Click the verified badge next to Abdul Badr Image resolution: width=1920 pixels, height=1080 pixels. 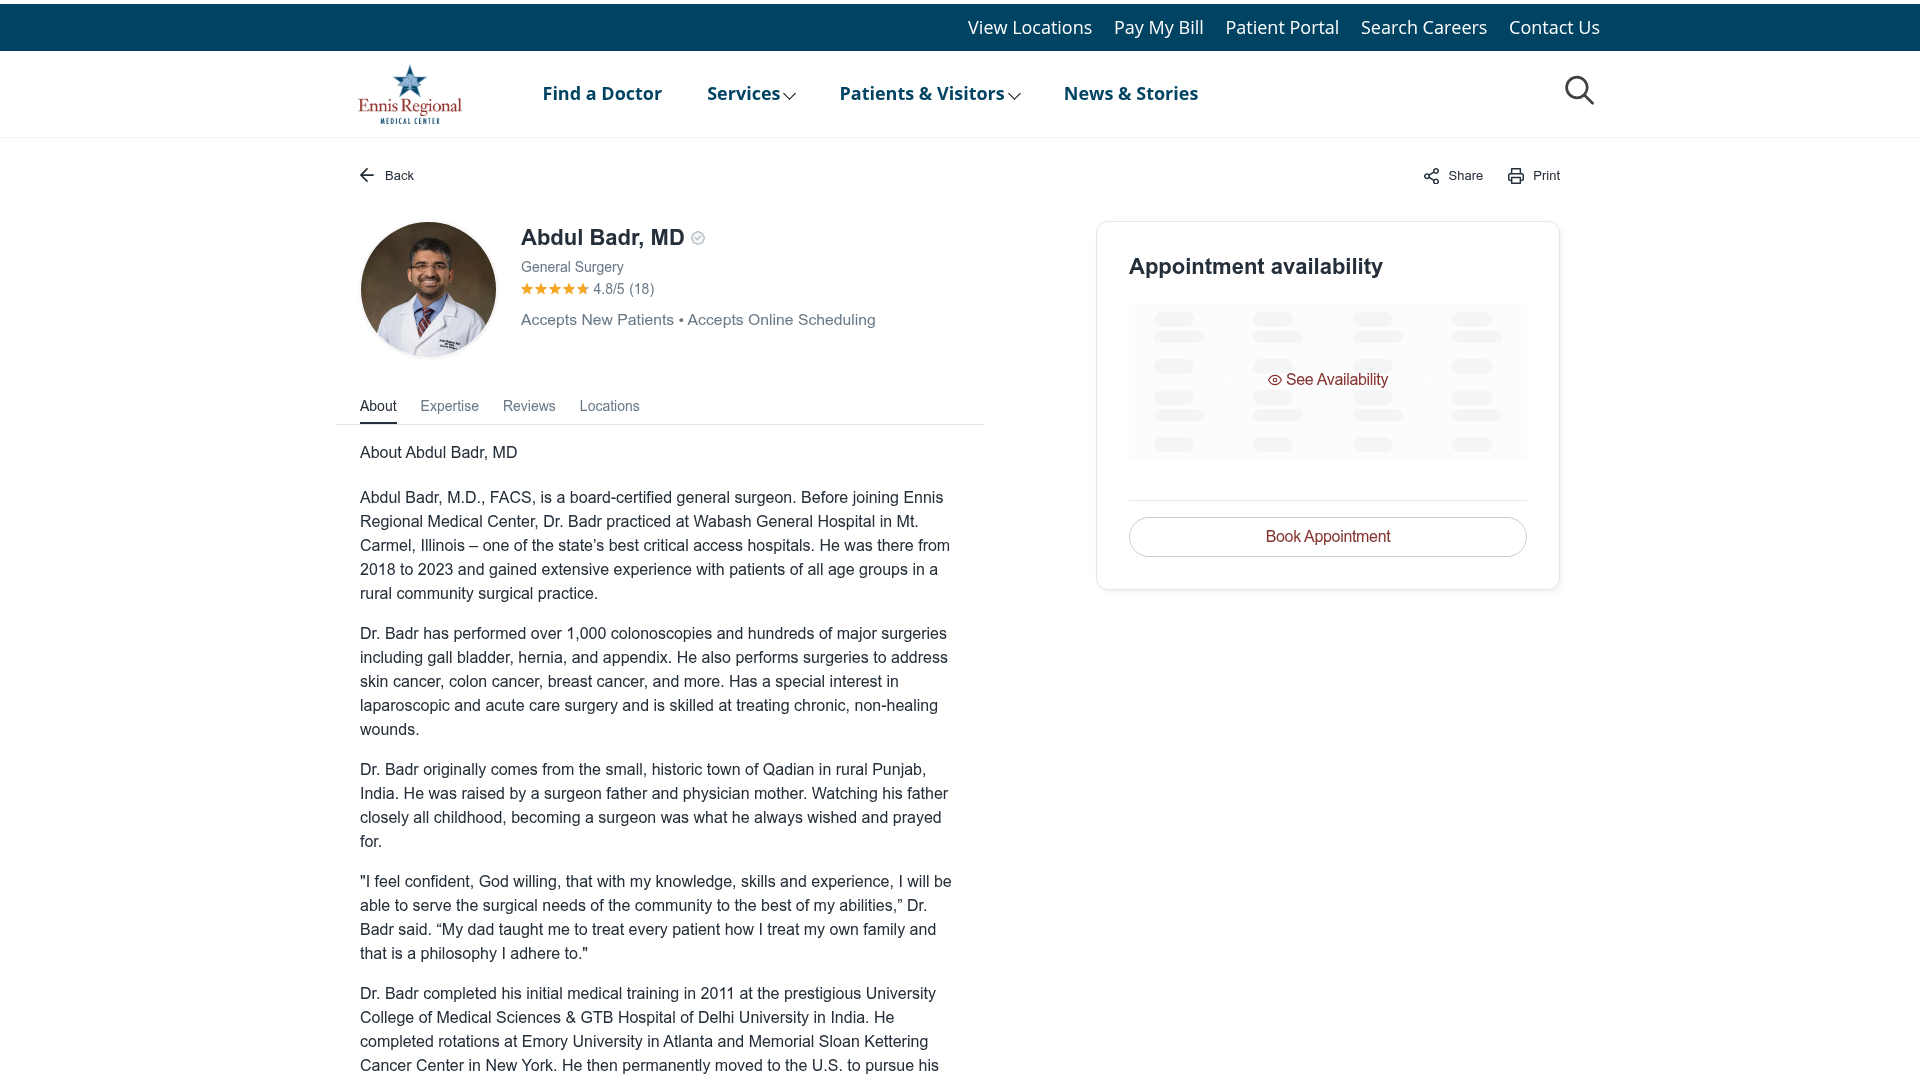698,238
